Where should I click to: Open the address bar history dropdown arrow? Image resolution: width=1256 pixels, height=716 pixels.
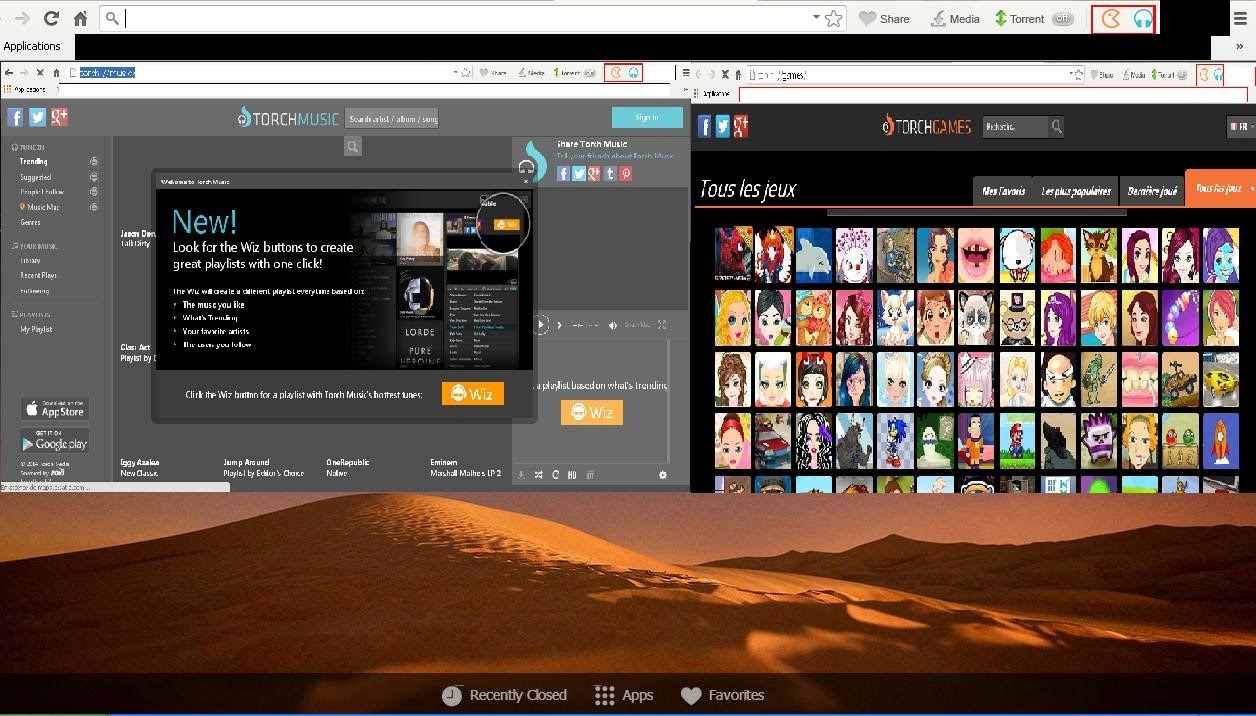(816, 18)
